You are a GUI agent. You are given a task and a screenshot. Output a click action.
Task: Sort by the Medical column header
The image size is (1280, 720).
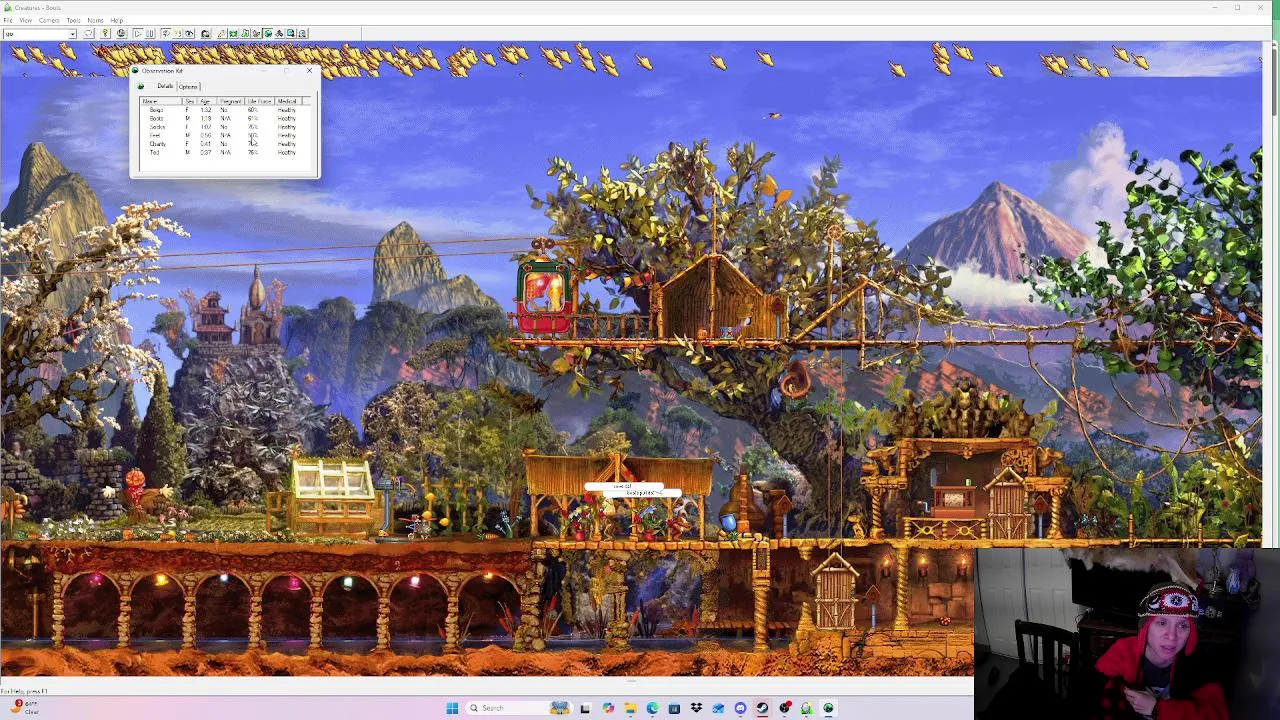tap(288, 101)
